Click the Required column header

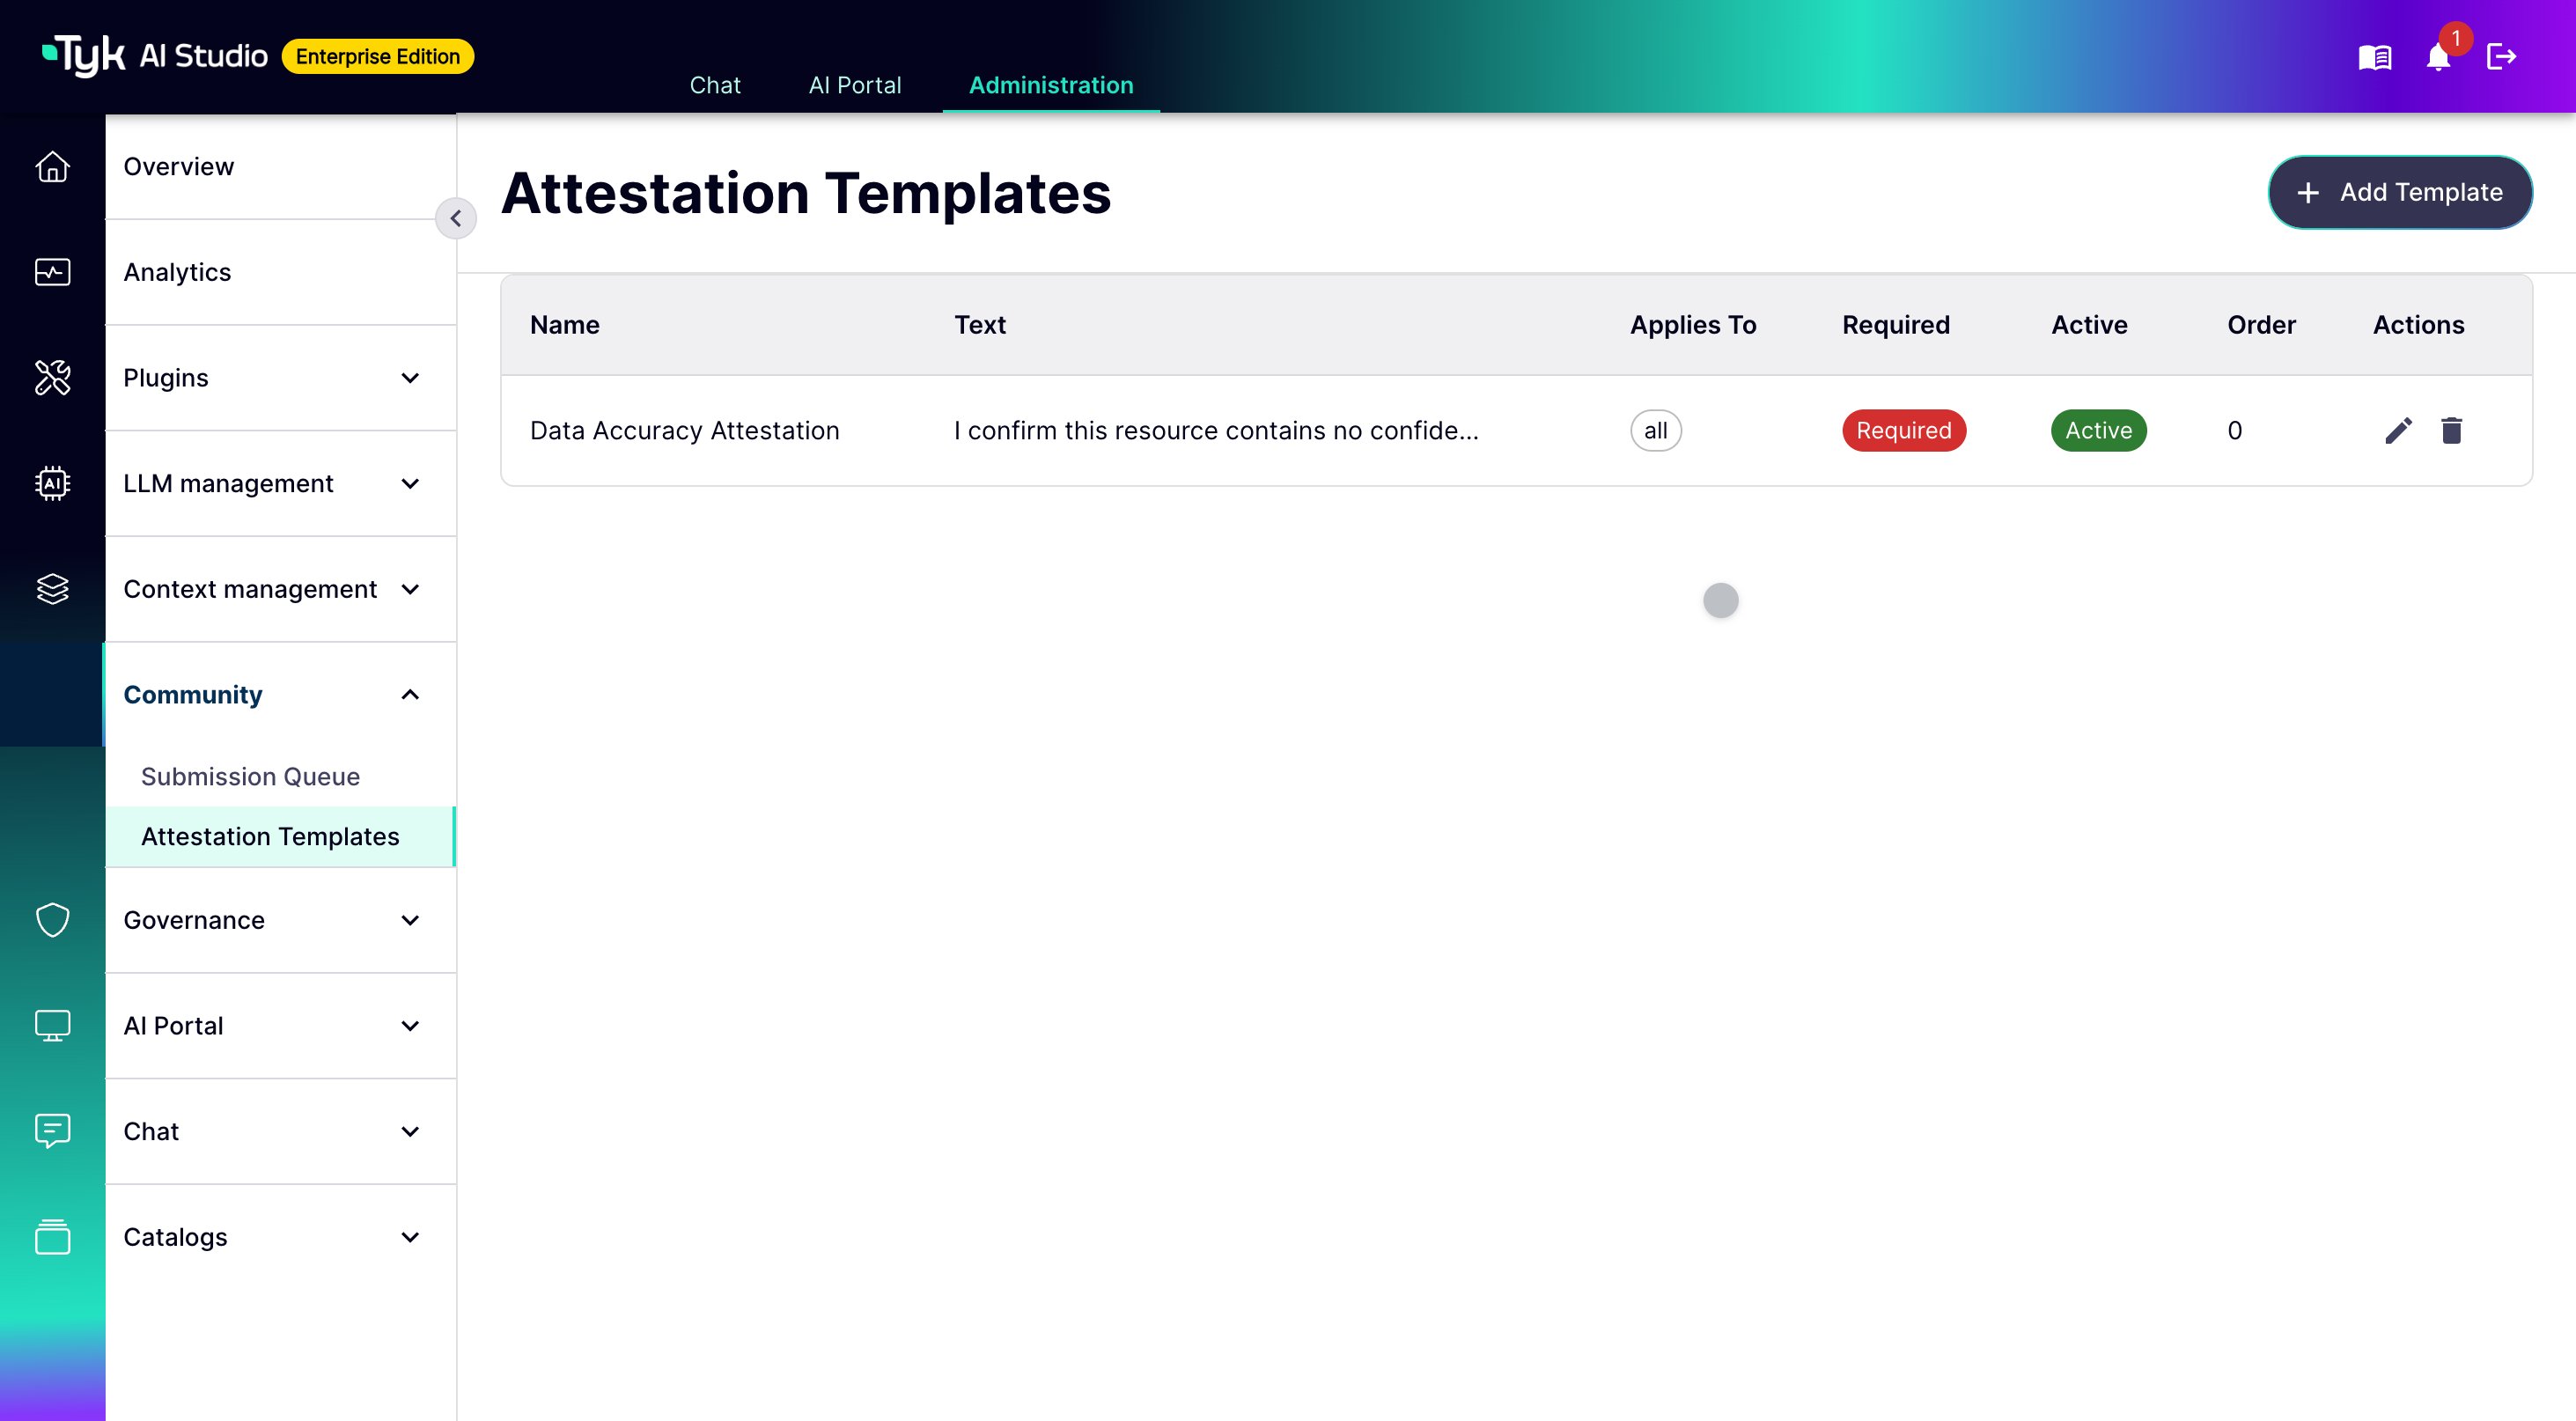tap(1896, 325)
